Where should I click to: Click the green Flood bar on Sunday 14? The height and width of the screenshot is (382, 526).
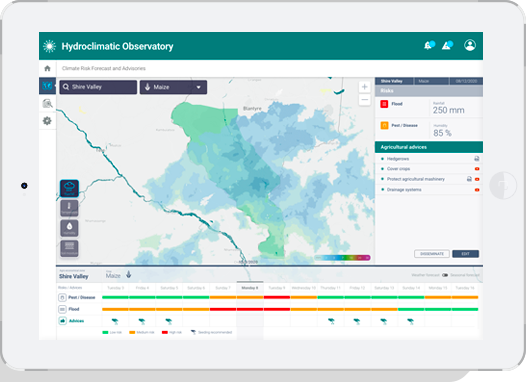[411, 309]
